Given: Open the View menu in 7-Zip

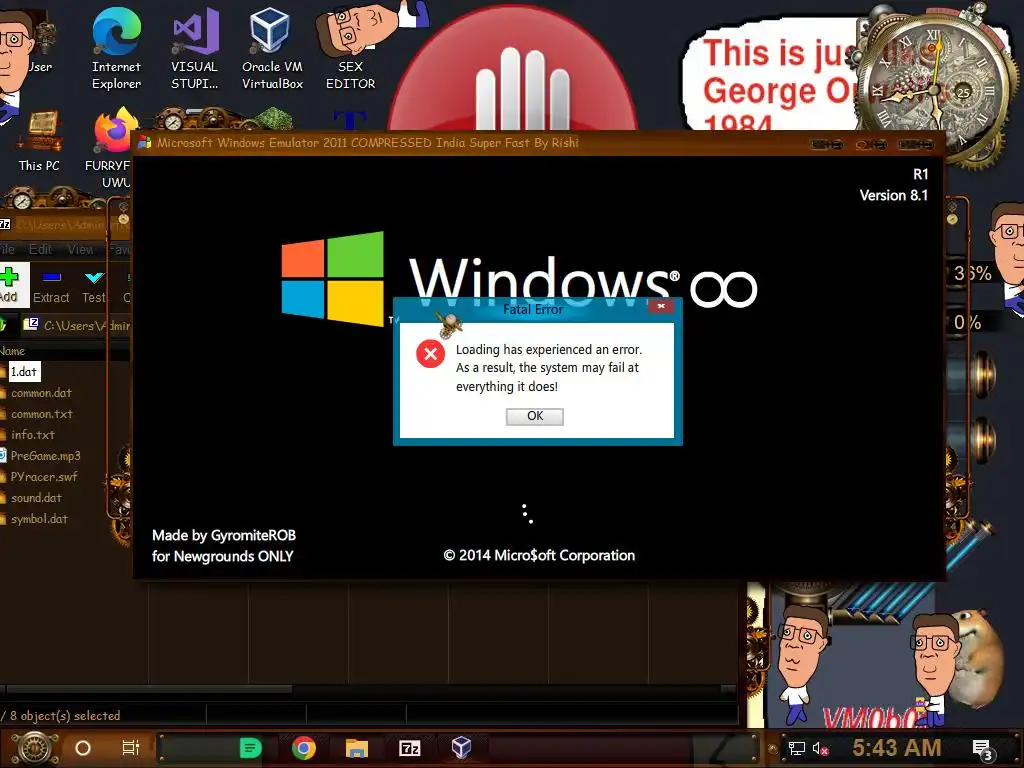Looking at the screenshot, I should 80,249.
